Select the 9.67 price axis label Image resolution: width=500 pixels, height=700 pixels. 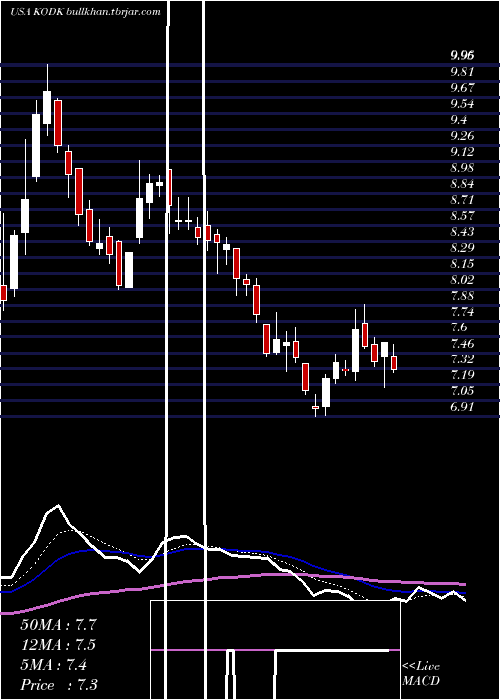[x=462, y=88]
